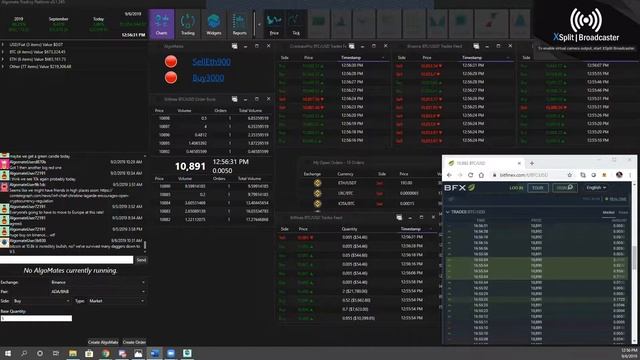Open the Charts ribbon tab

coord(161,24)
